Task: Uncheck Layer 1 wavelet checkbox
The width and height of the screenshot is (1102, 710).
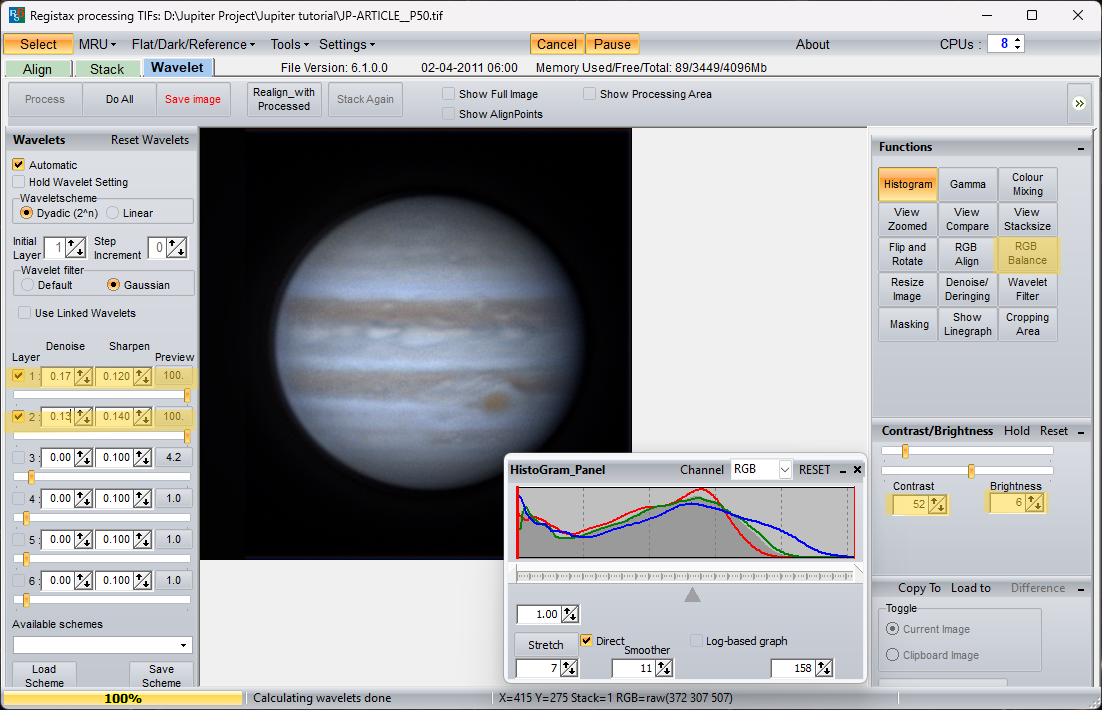Action: click(x=19, y=376)
